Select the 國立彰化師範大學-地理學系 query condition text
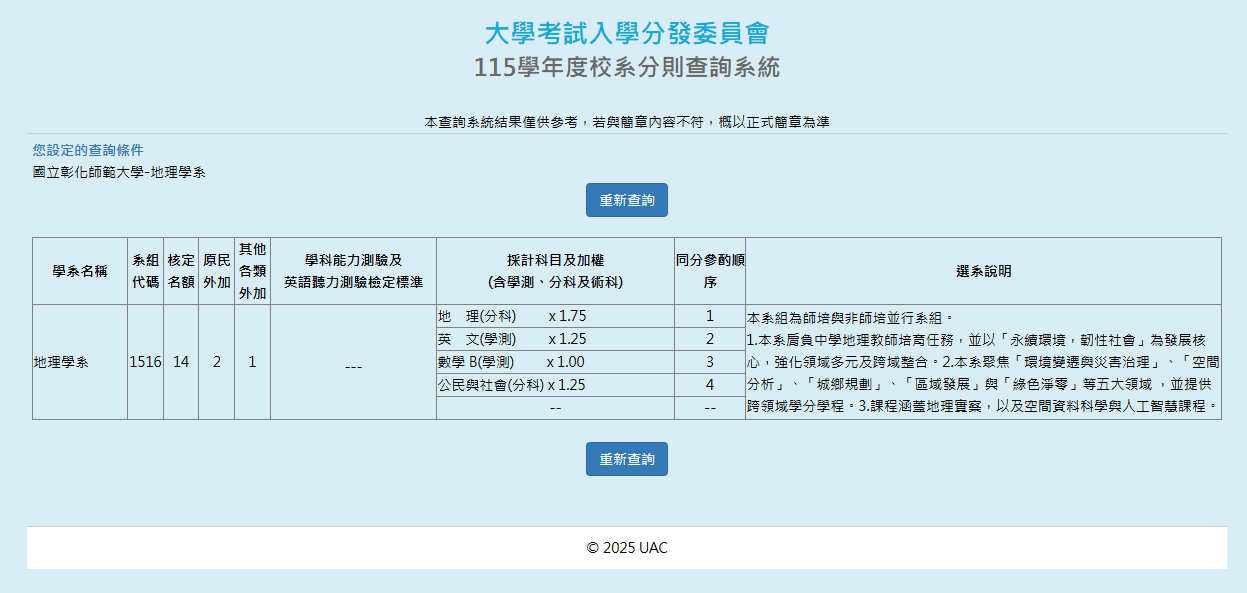Viewport: 1247px width, 593px height. pyautogui.click(x=119, y=172)
